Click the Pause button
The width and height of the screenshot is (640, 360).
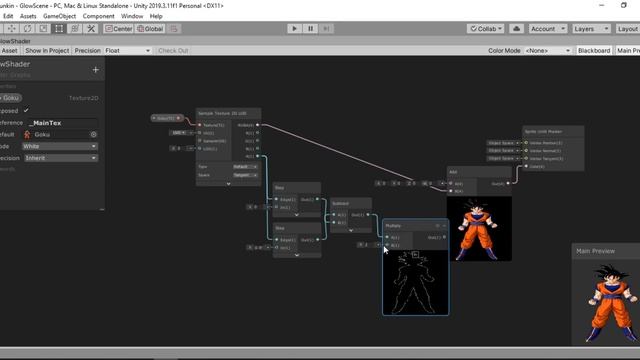click(x=310, y=29)
